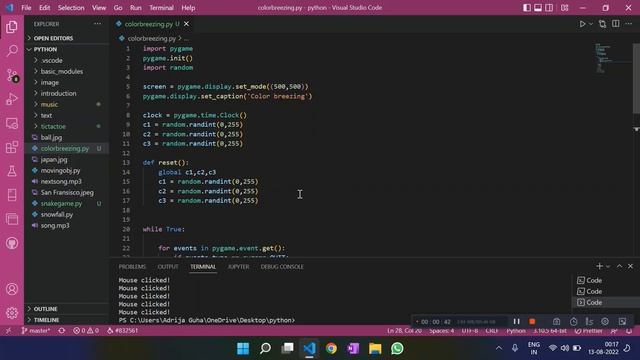Open movingobj.py in the explorer
Image resolution: width=640 pixels, height=360 pixels.
(67, 171)
